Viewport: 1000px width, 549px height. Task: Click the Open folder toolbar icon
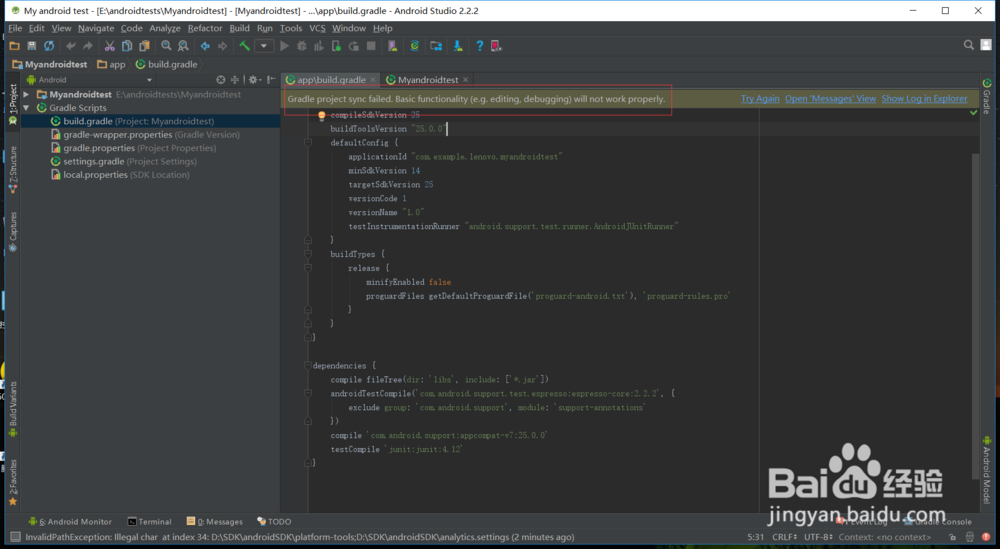14,46
